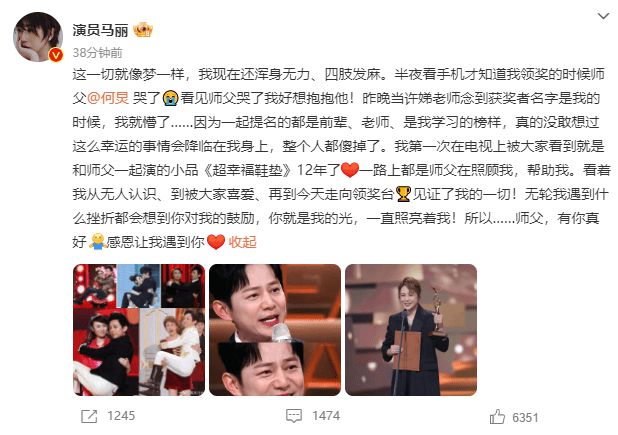Click the repost count 1245

[121, 416]
